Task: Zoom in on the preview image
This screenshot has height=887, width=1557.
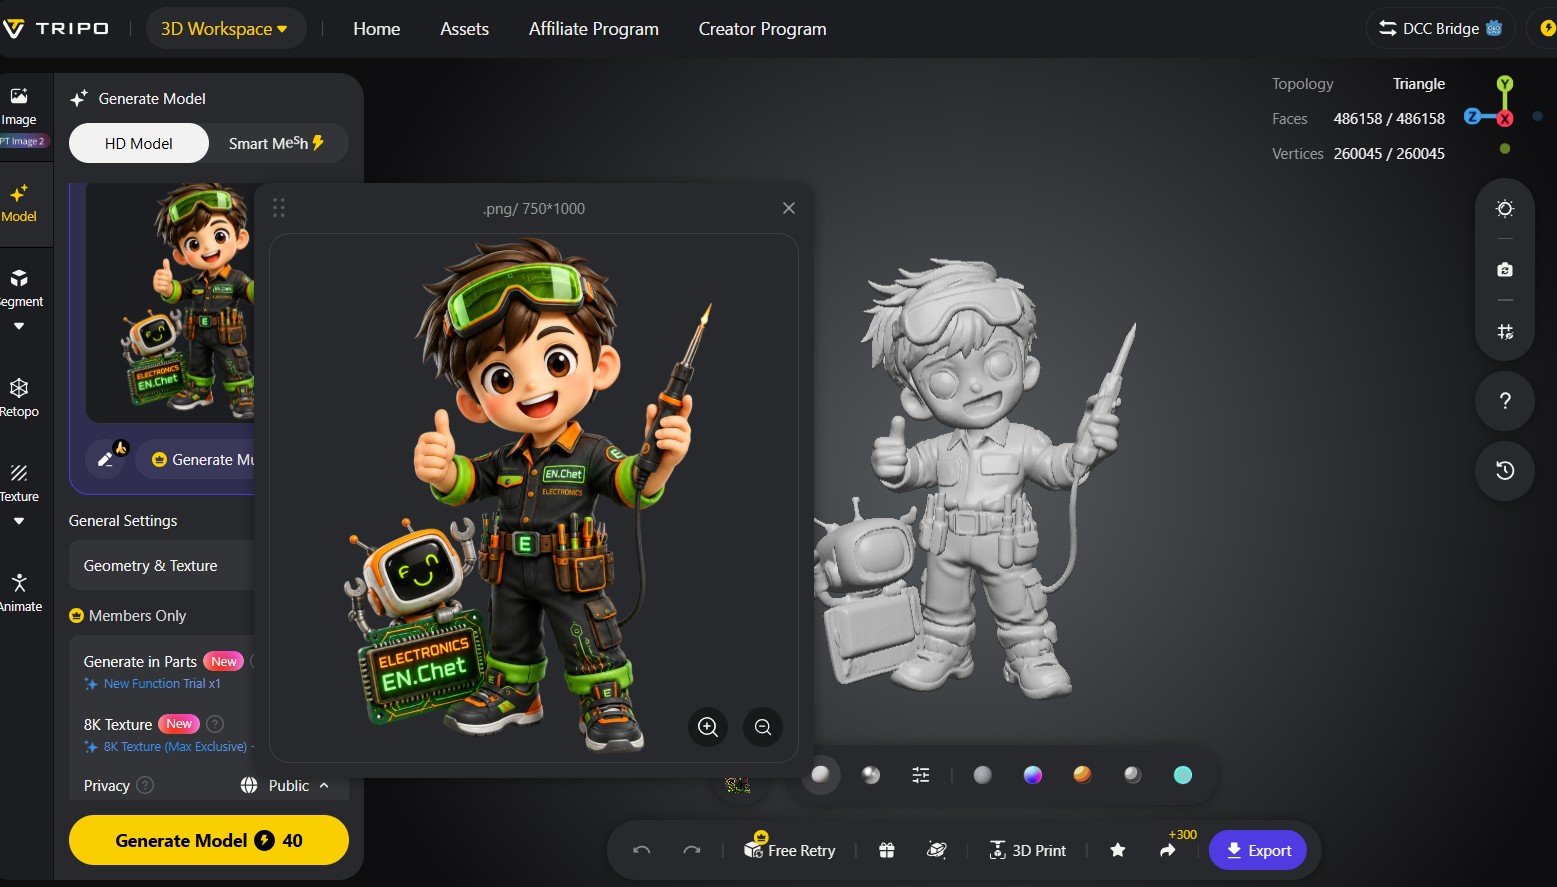Action: tap(708, 727)
